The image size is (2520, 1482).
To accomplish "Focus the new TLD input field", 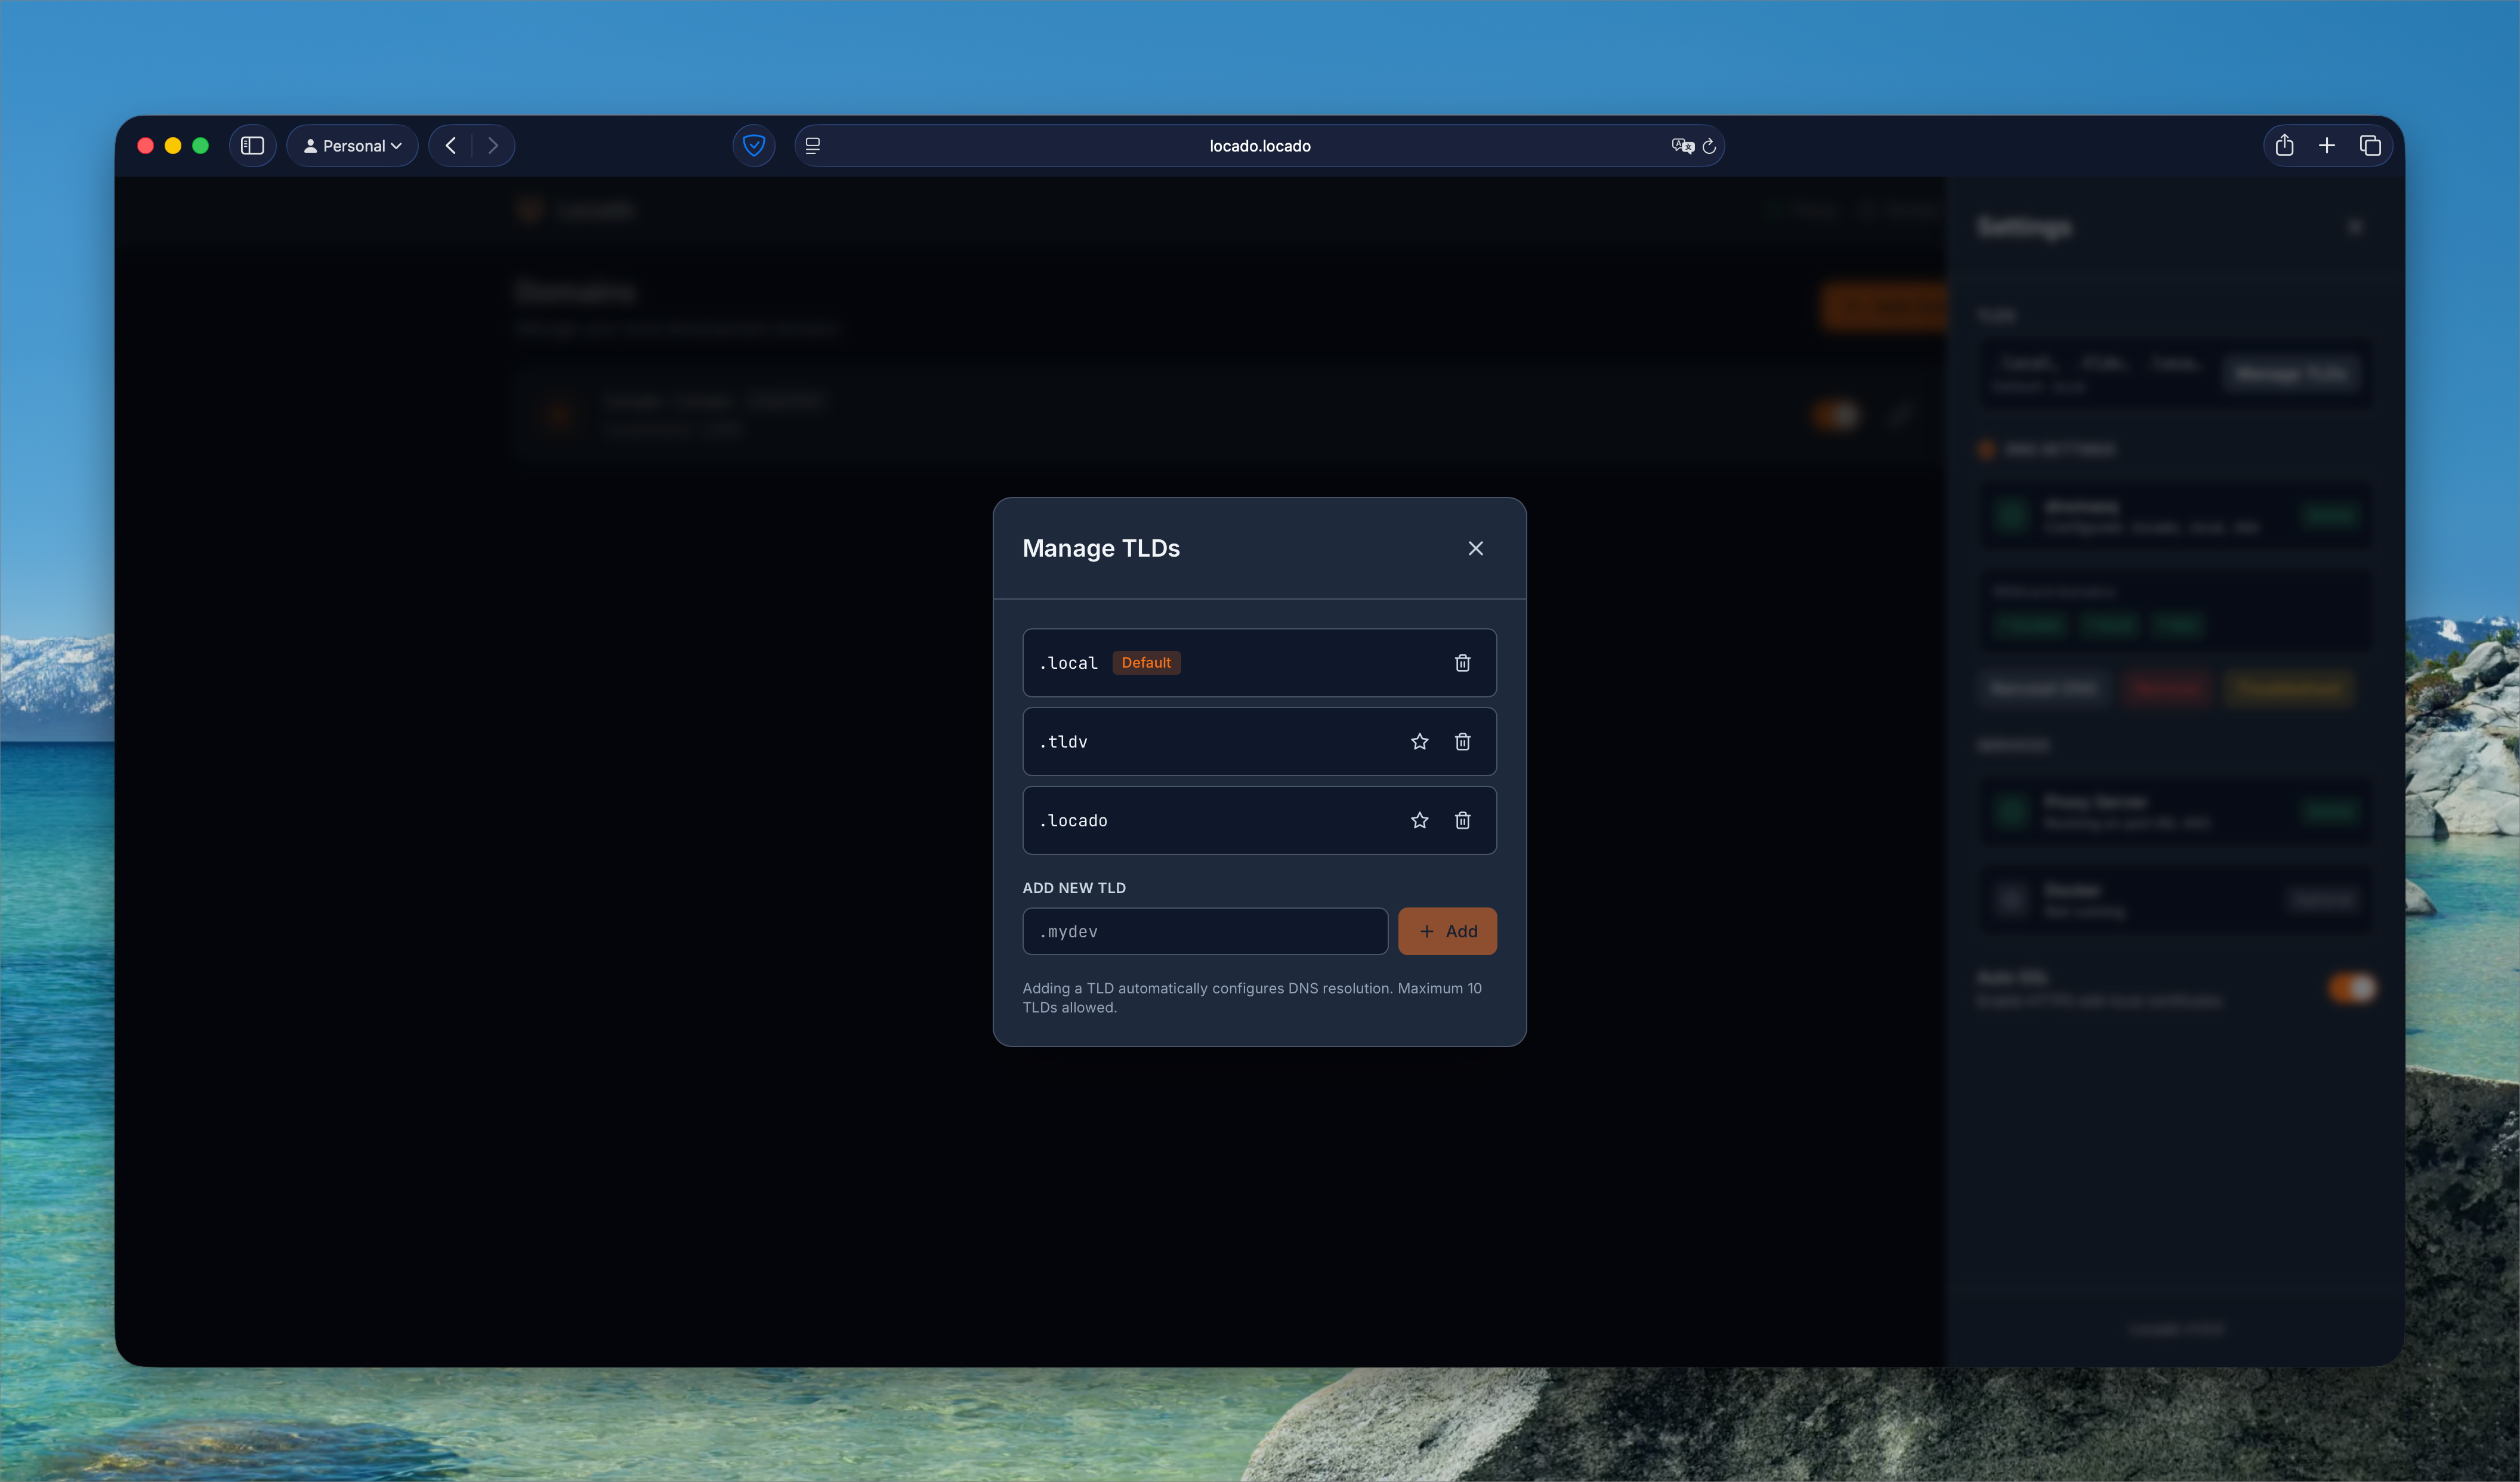I will tap(1204, 931).
